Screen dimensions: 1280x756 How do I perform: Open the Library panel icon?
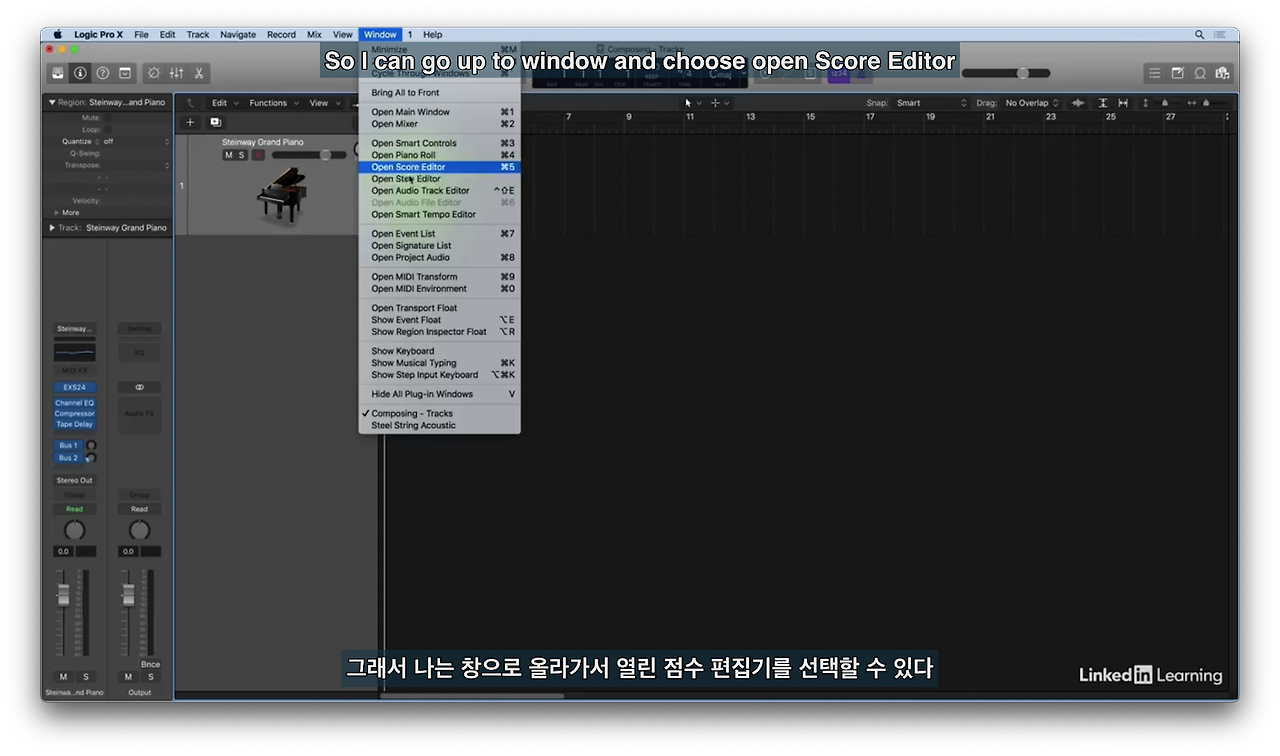59,73
